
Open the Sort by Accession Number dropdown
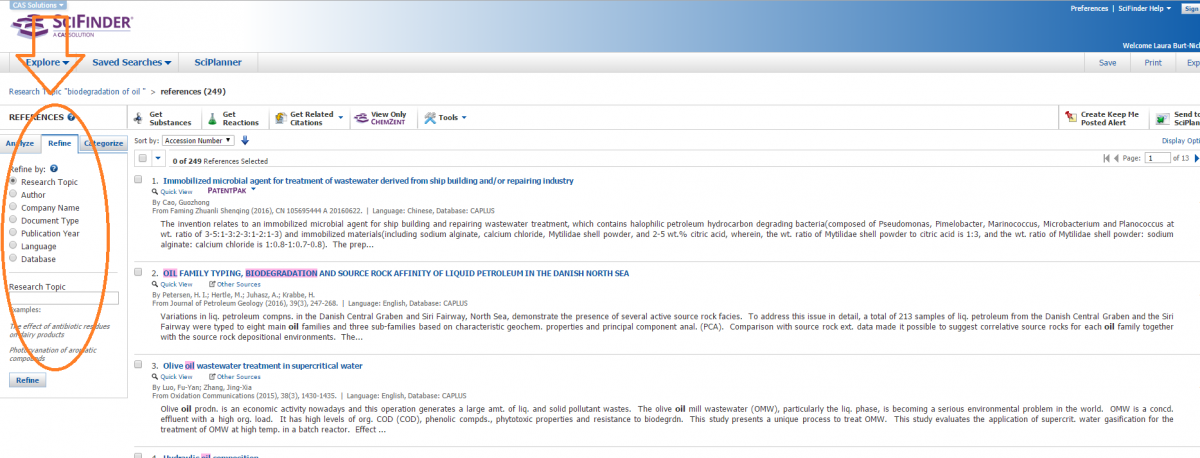click(x=198, y=141)
